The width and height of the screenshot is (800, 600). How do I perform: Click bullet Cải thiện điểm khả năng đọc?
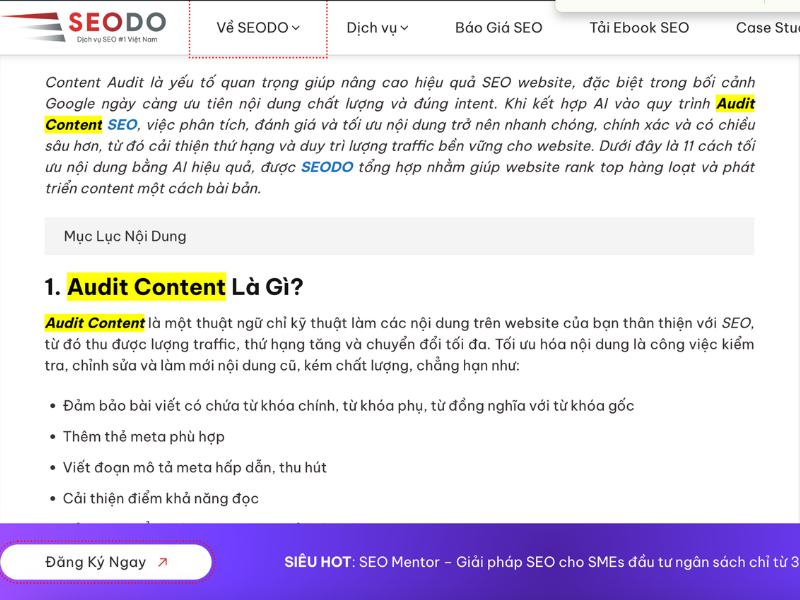click(160, 498)
